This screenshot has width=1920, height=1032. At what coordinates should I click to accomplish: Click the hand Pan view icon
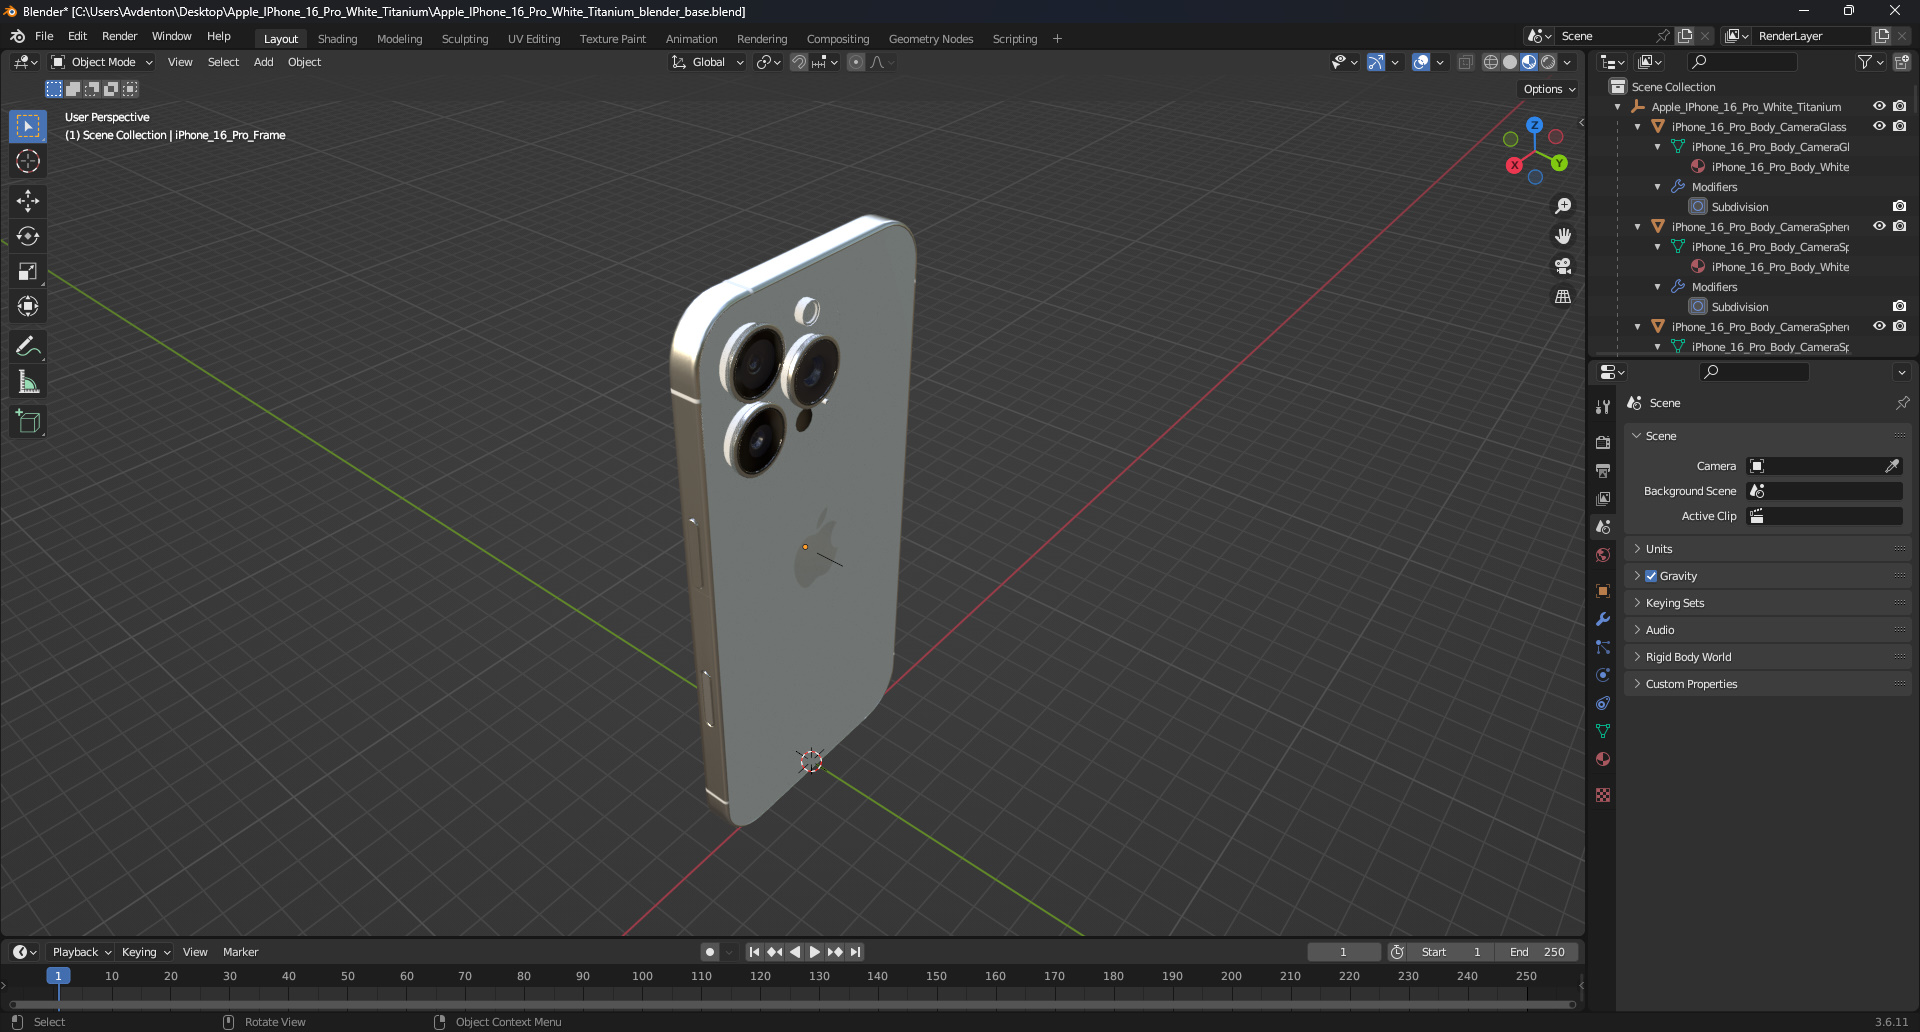(1562, 236)
